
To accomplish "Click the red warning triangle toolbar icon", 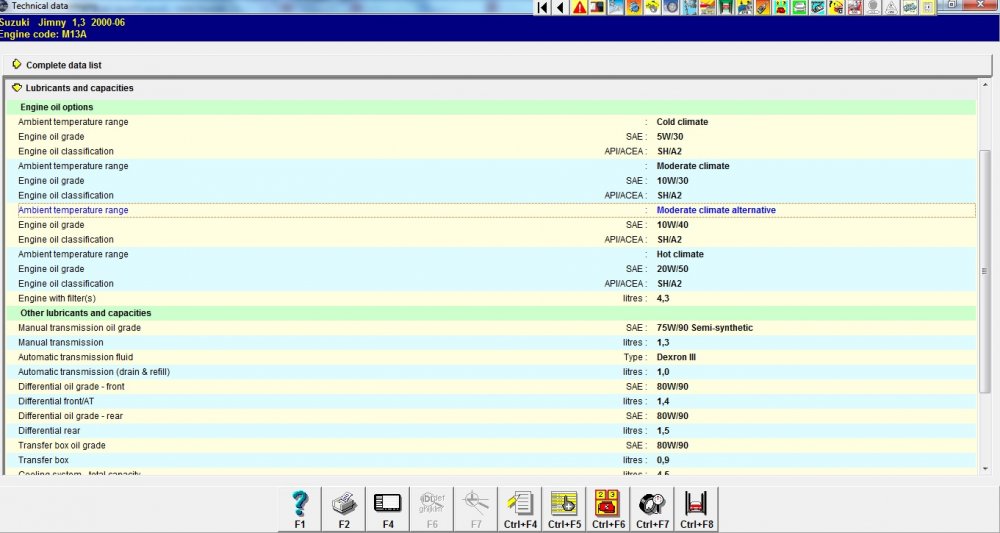I will pyautogui.click(x=579, y=7).
